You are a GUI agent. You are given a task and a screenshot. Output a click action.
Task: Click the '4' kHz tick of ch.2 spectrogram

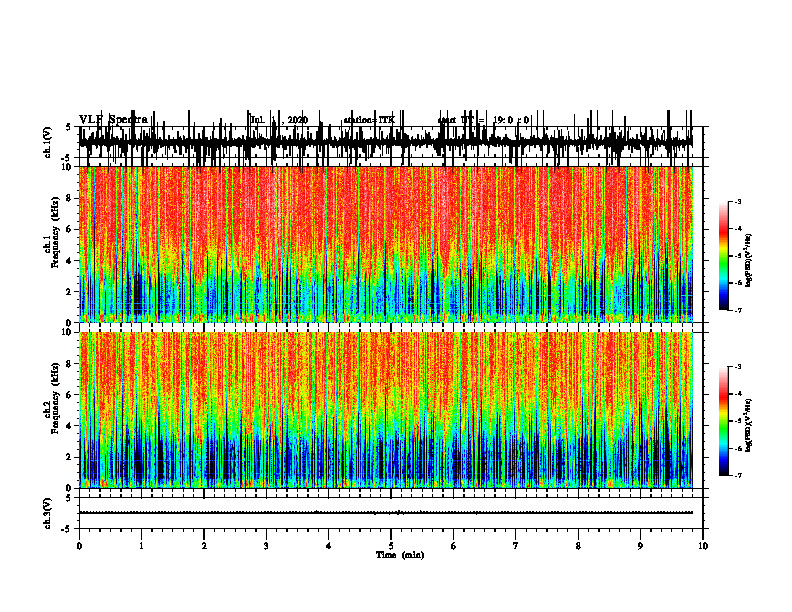click(70, 426)
